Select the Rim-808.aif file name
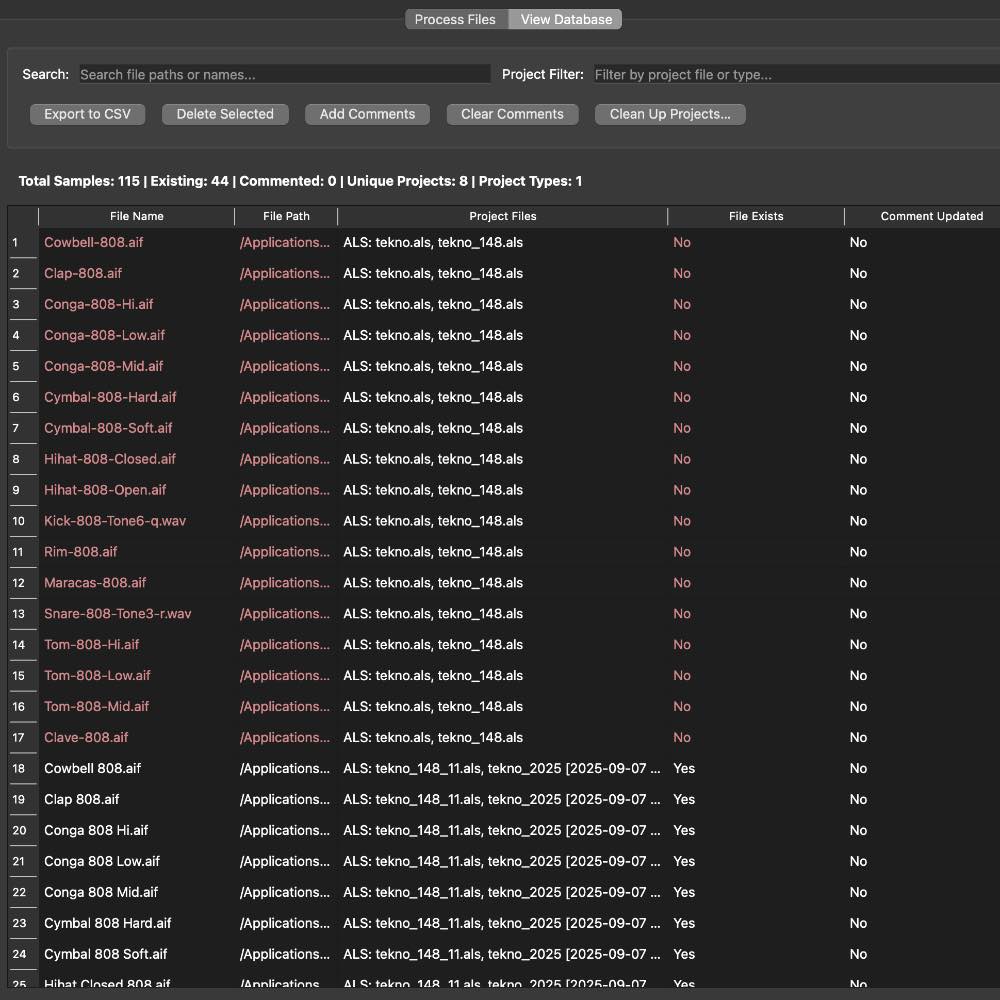 point(80,552)
